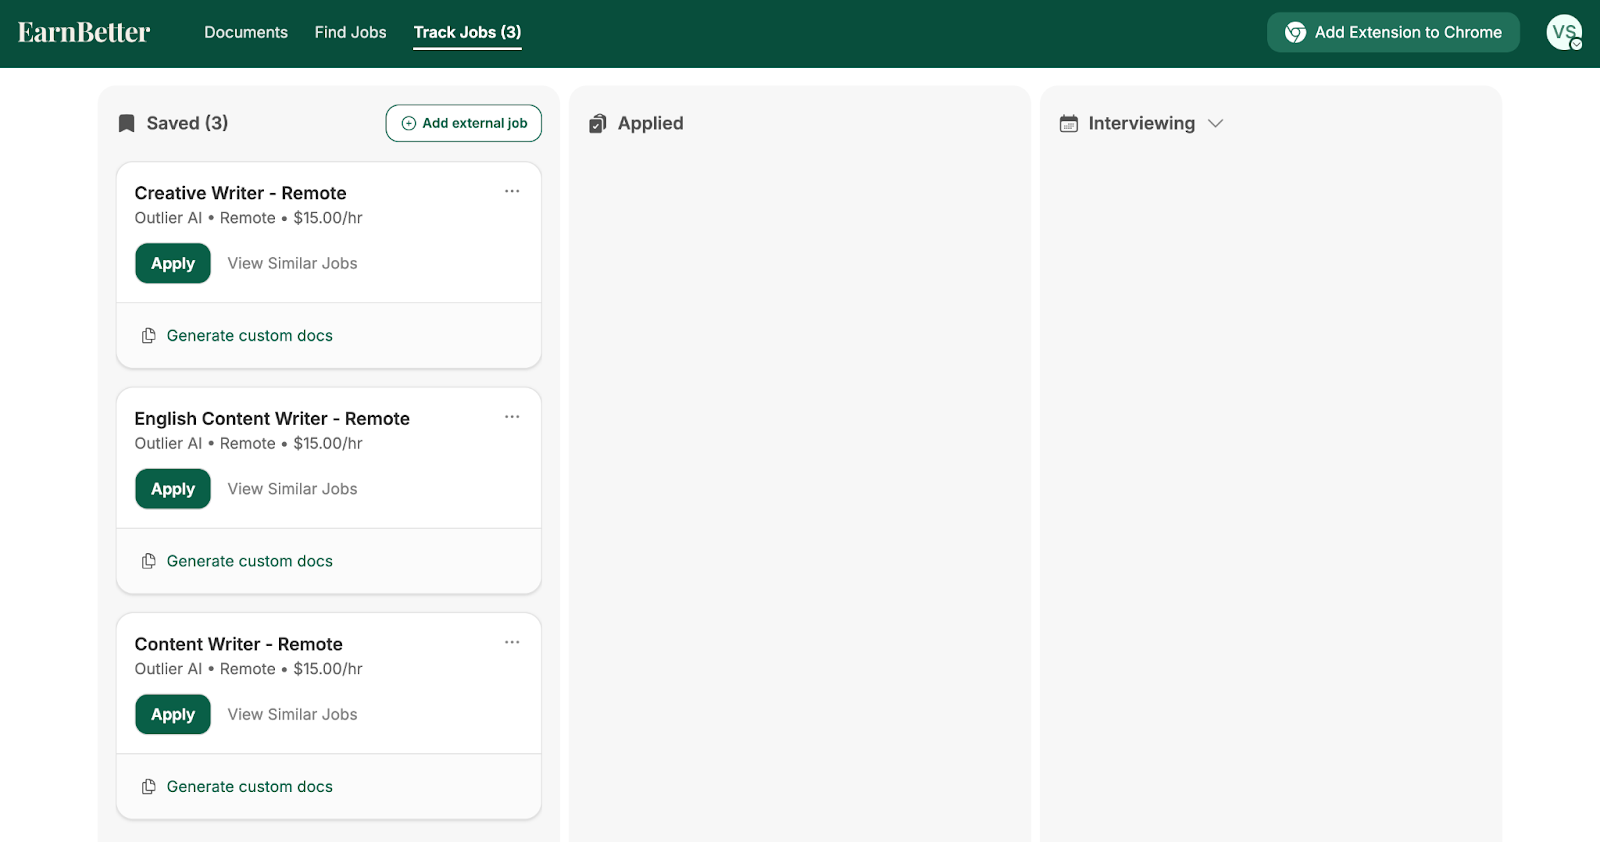Image resolution: width=1600 pixels, height=842 pixels.
Task: Open three-dot menu on Content Writer - Remote card
Action: [512, 642]
